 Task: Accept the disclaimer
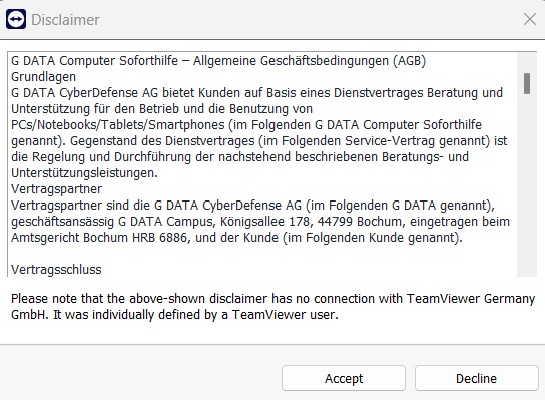click(x=344, y=378)
